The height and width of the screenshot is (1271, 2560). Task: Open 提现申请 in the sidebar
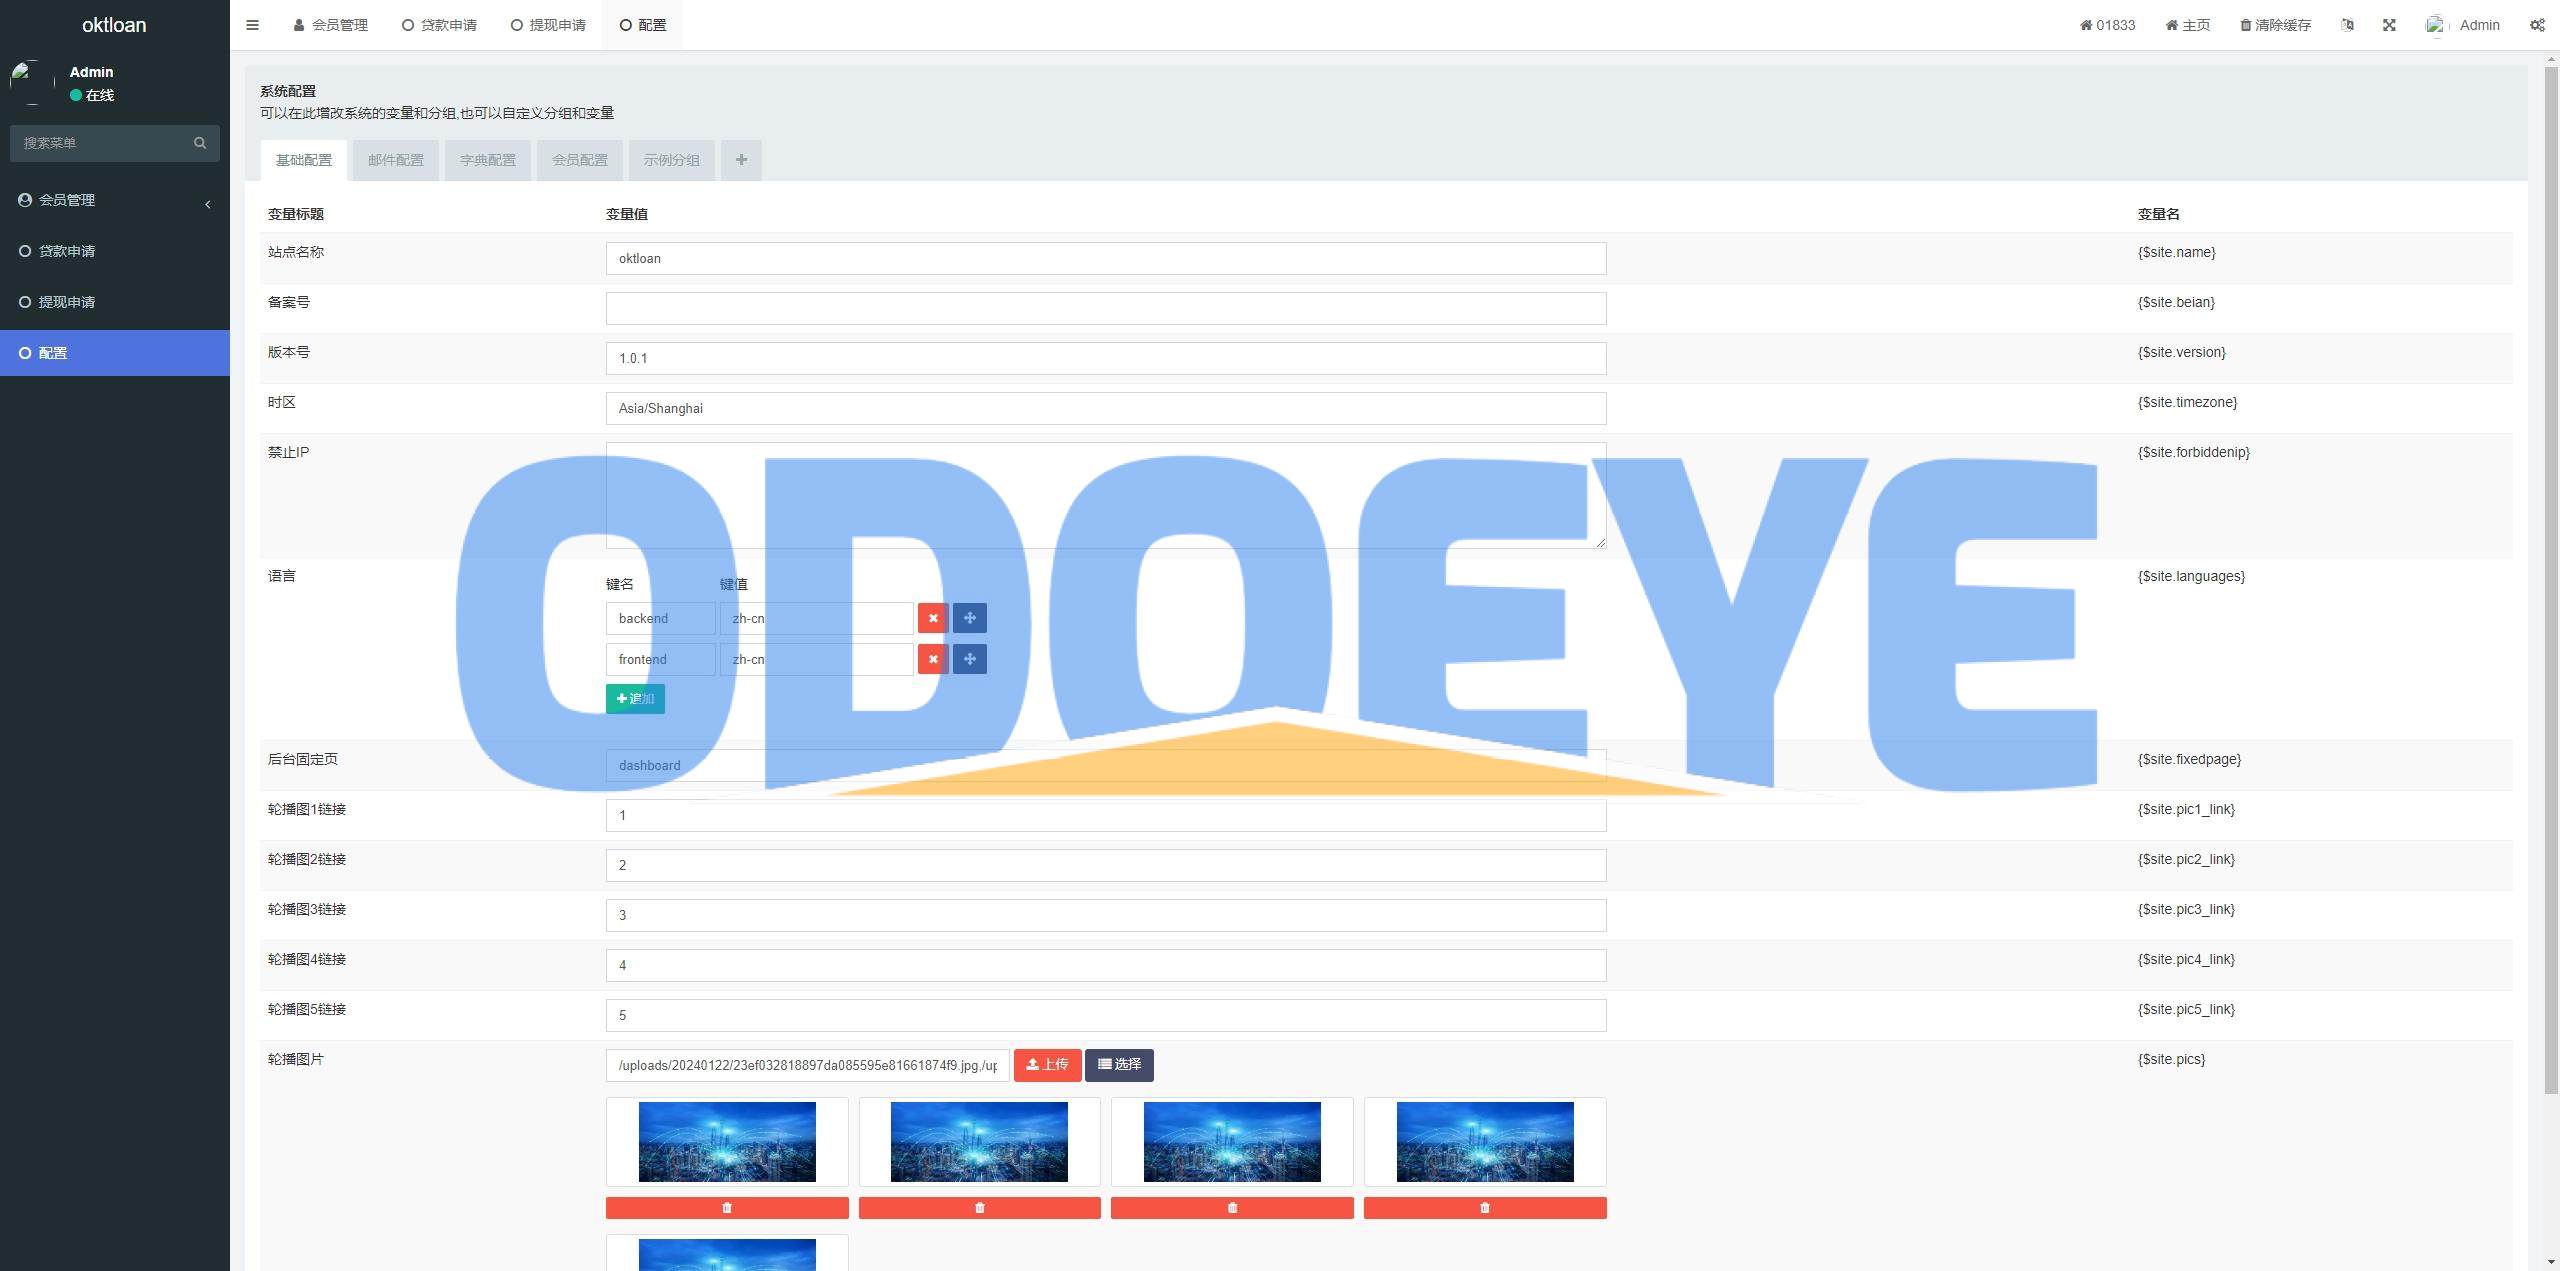point(115,302)
